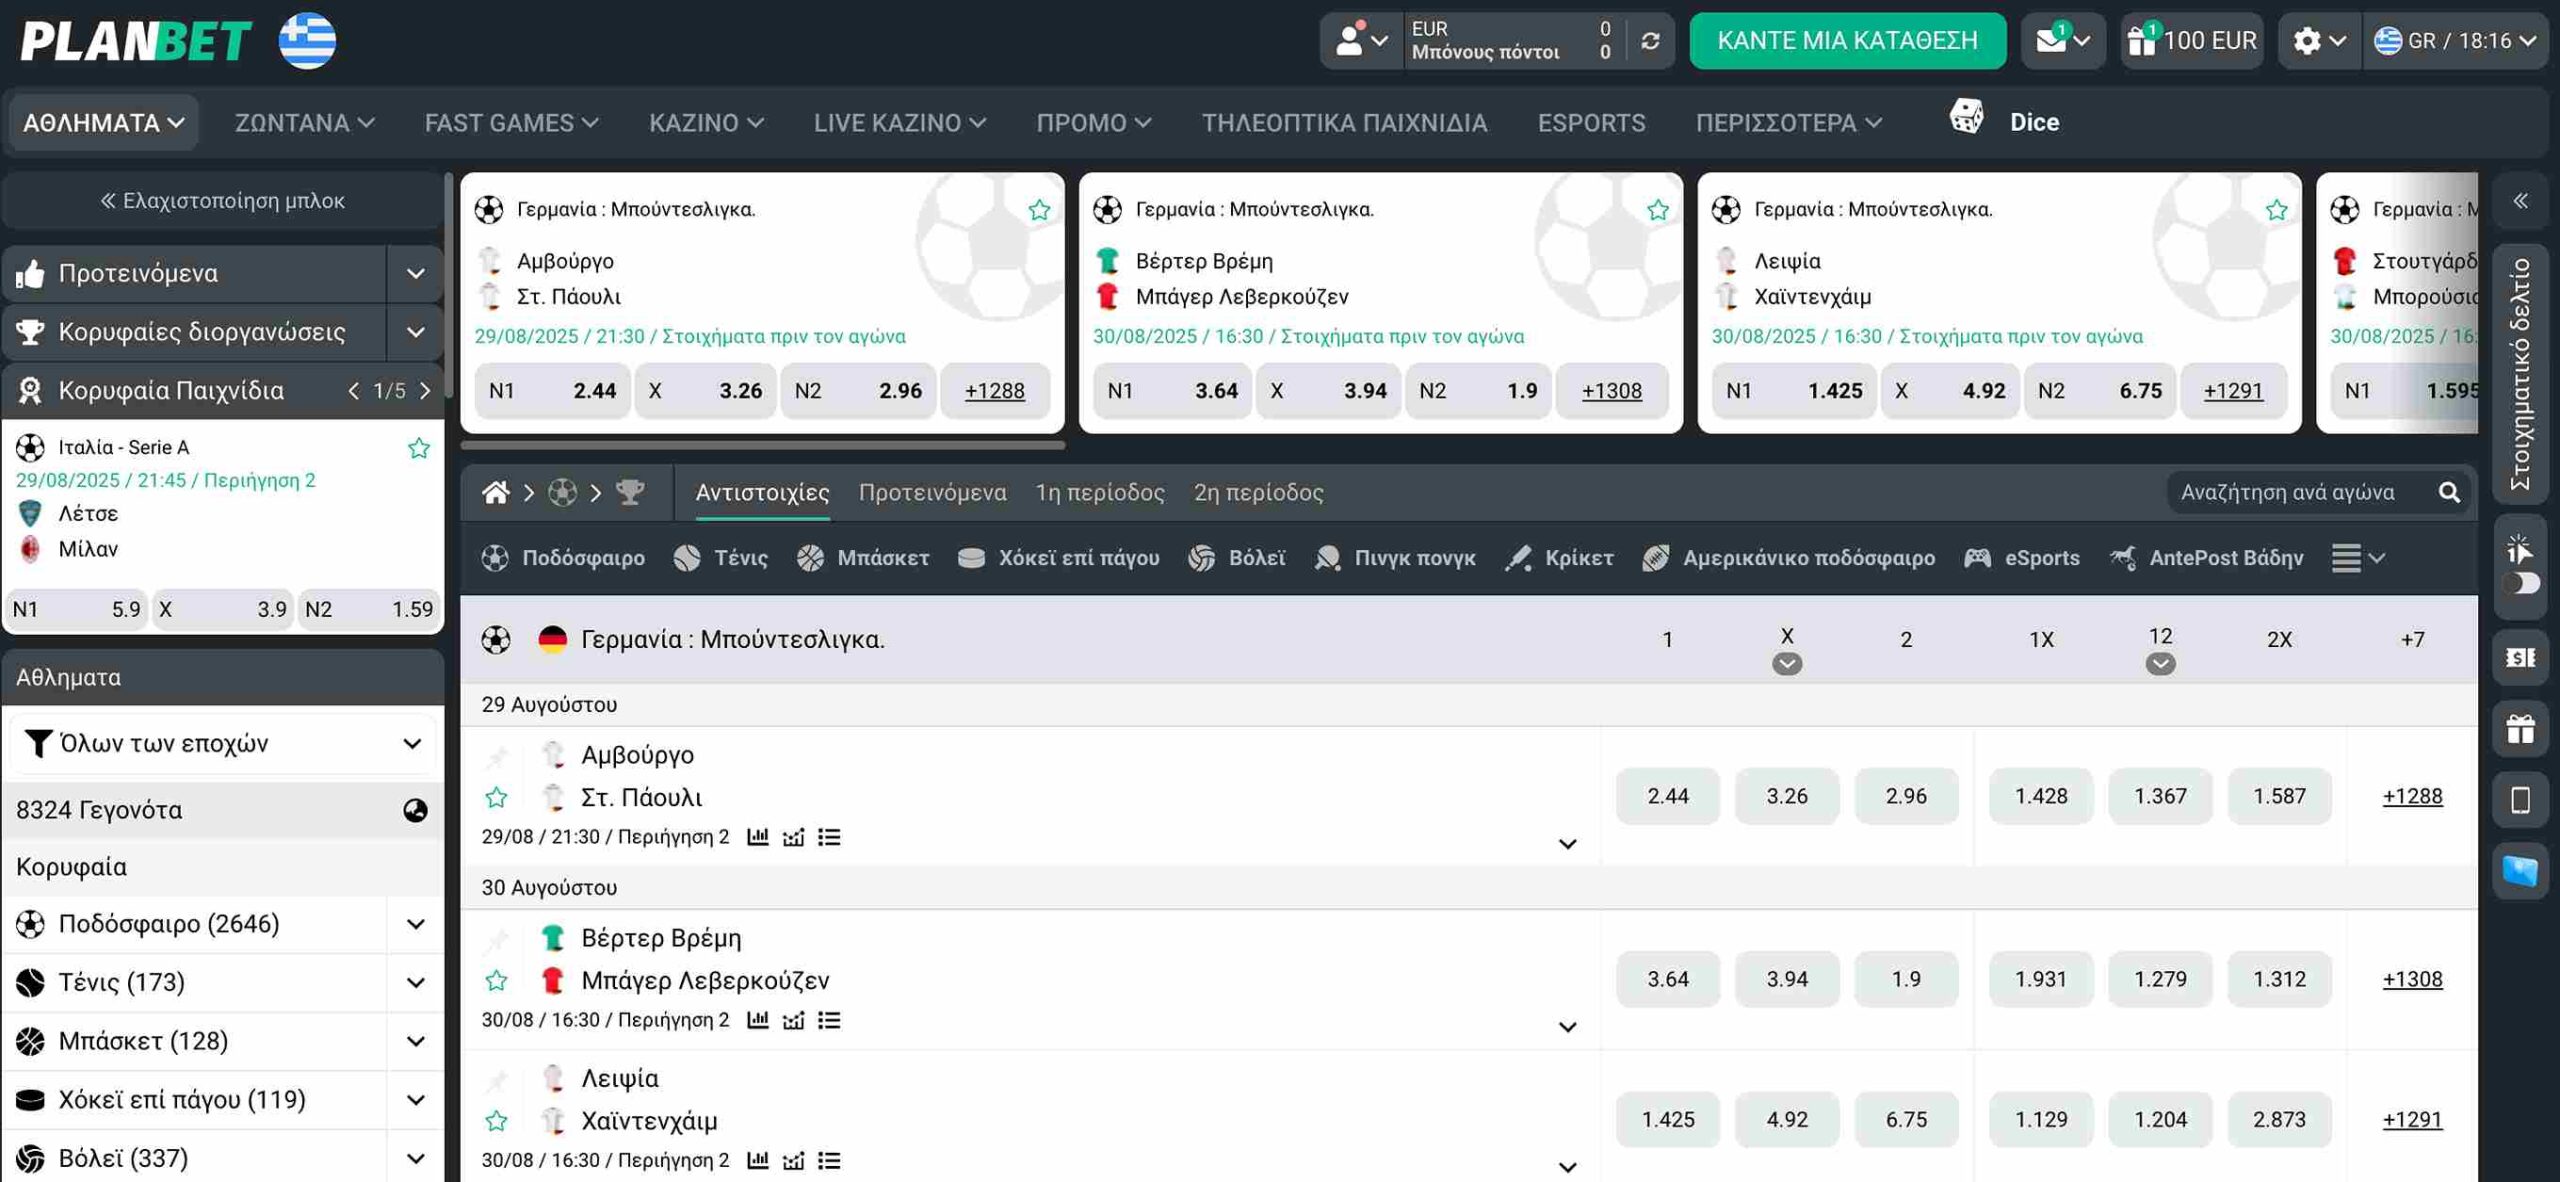This screenshot has width=2560, height=1182.
Task: Open the +1308 more markets link in table
Action: click(x=2411, y=979)
